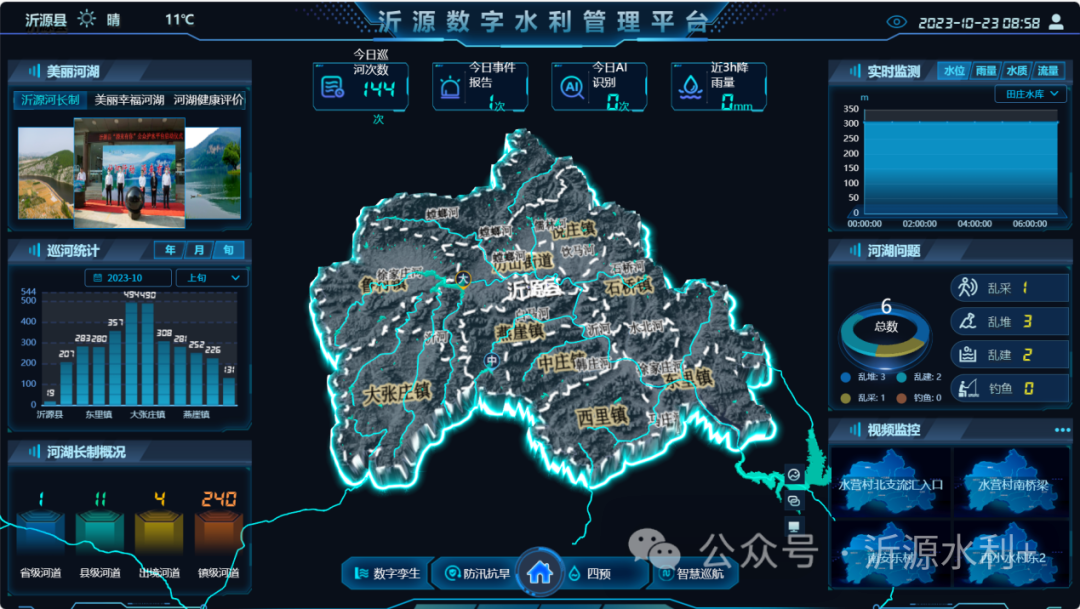Click the user profile icon in header

[x=1055, y=22]
